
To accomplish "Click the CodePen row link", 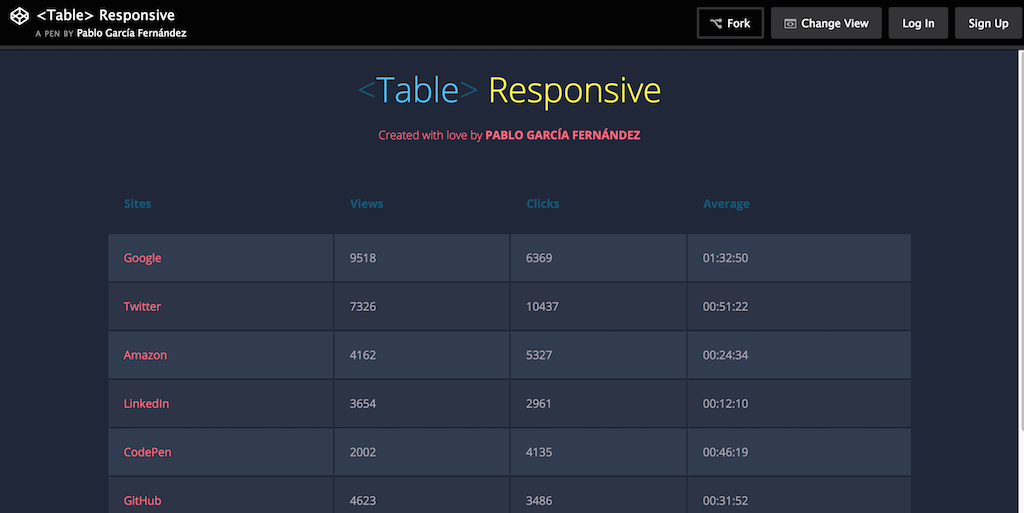I will pos(147,452).
